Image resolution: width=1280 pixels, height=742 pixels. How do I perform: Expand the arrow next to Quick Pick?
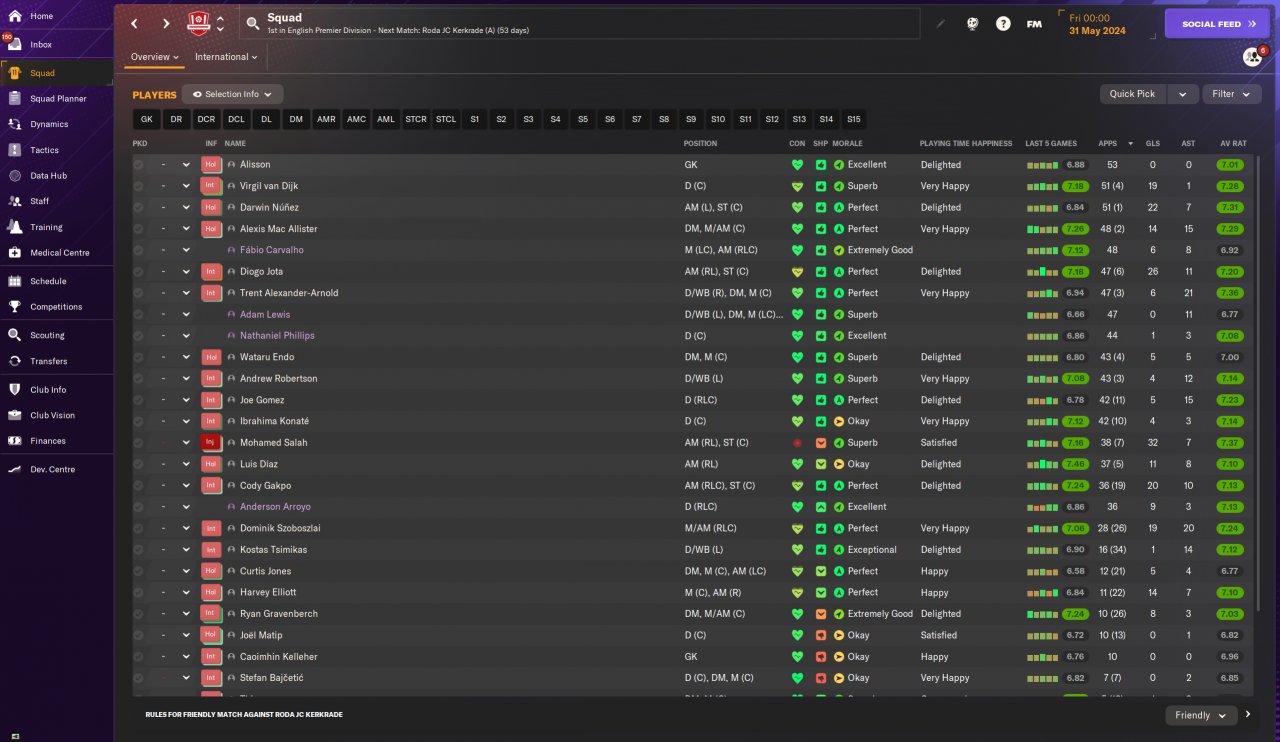click(1182, 94)
